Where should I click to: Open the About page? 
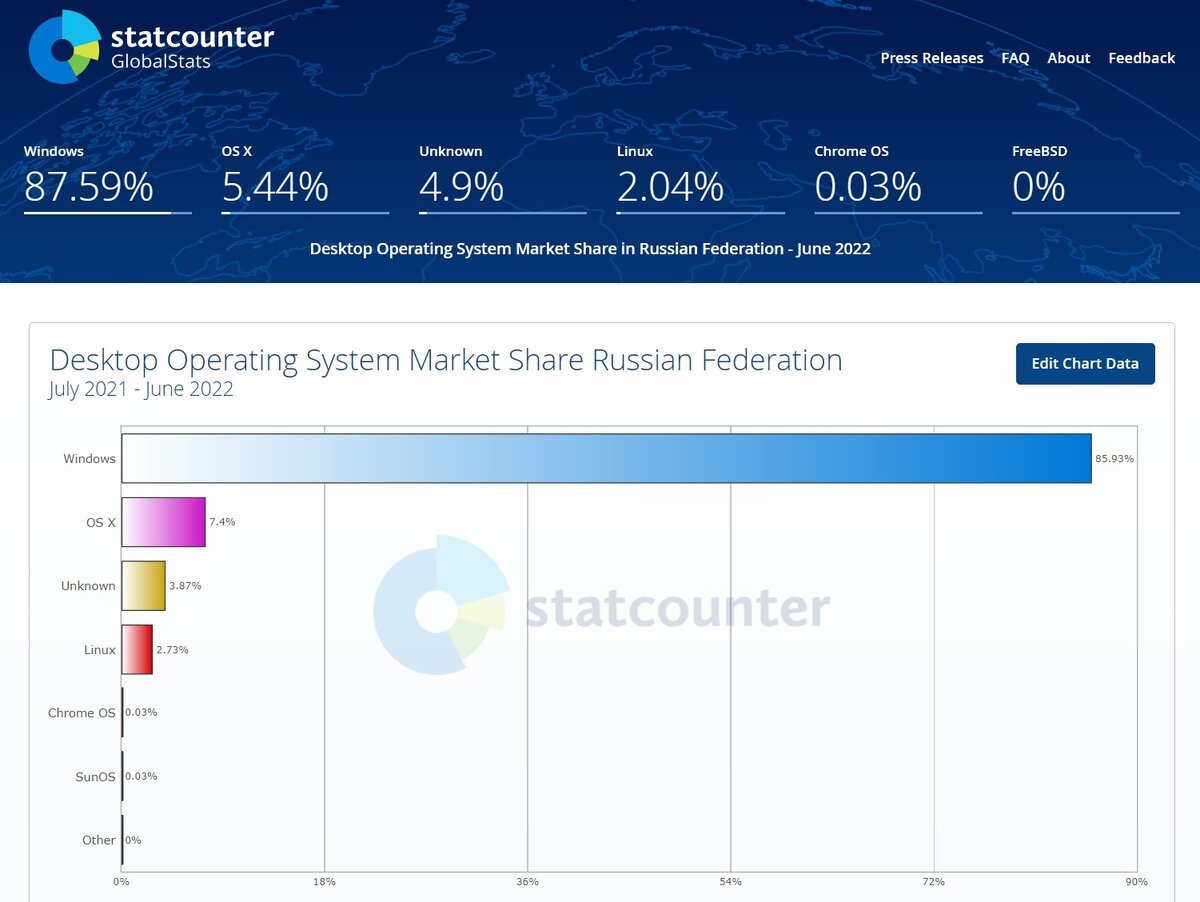pos(1068,58)
